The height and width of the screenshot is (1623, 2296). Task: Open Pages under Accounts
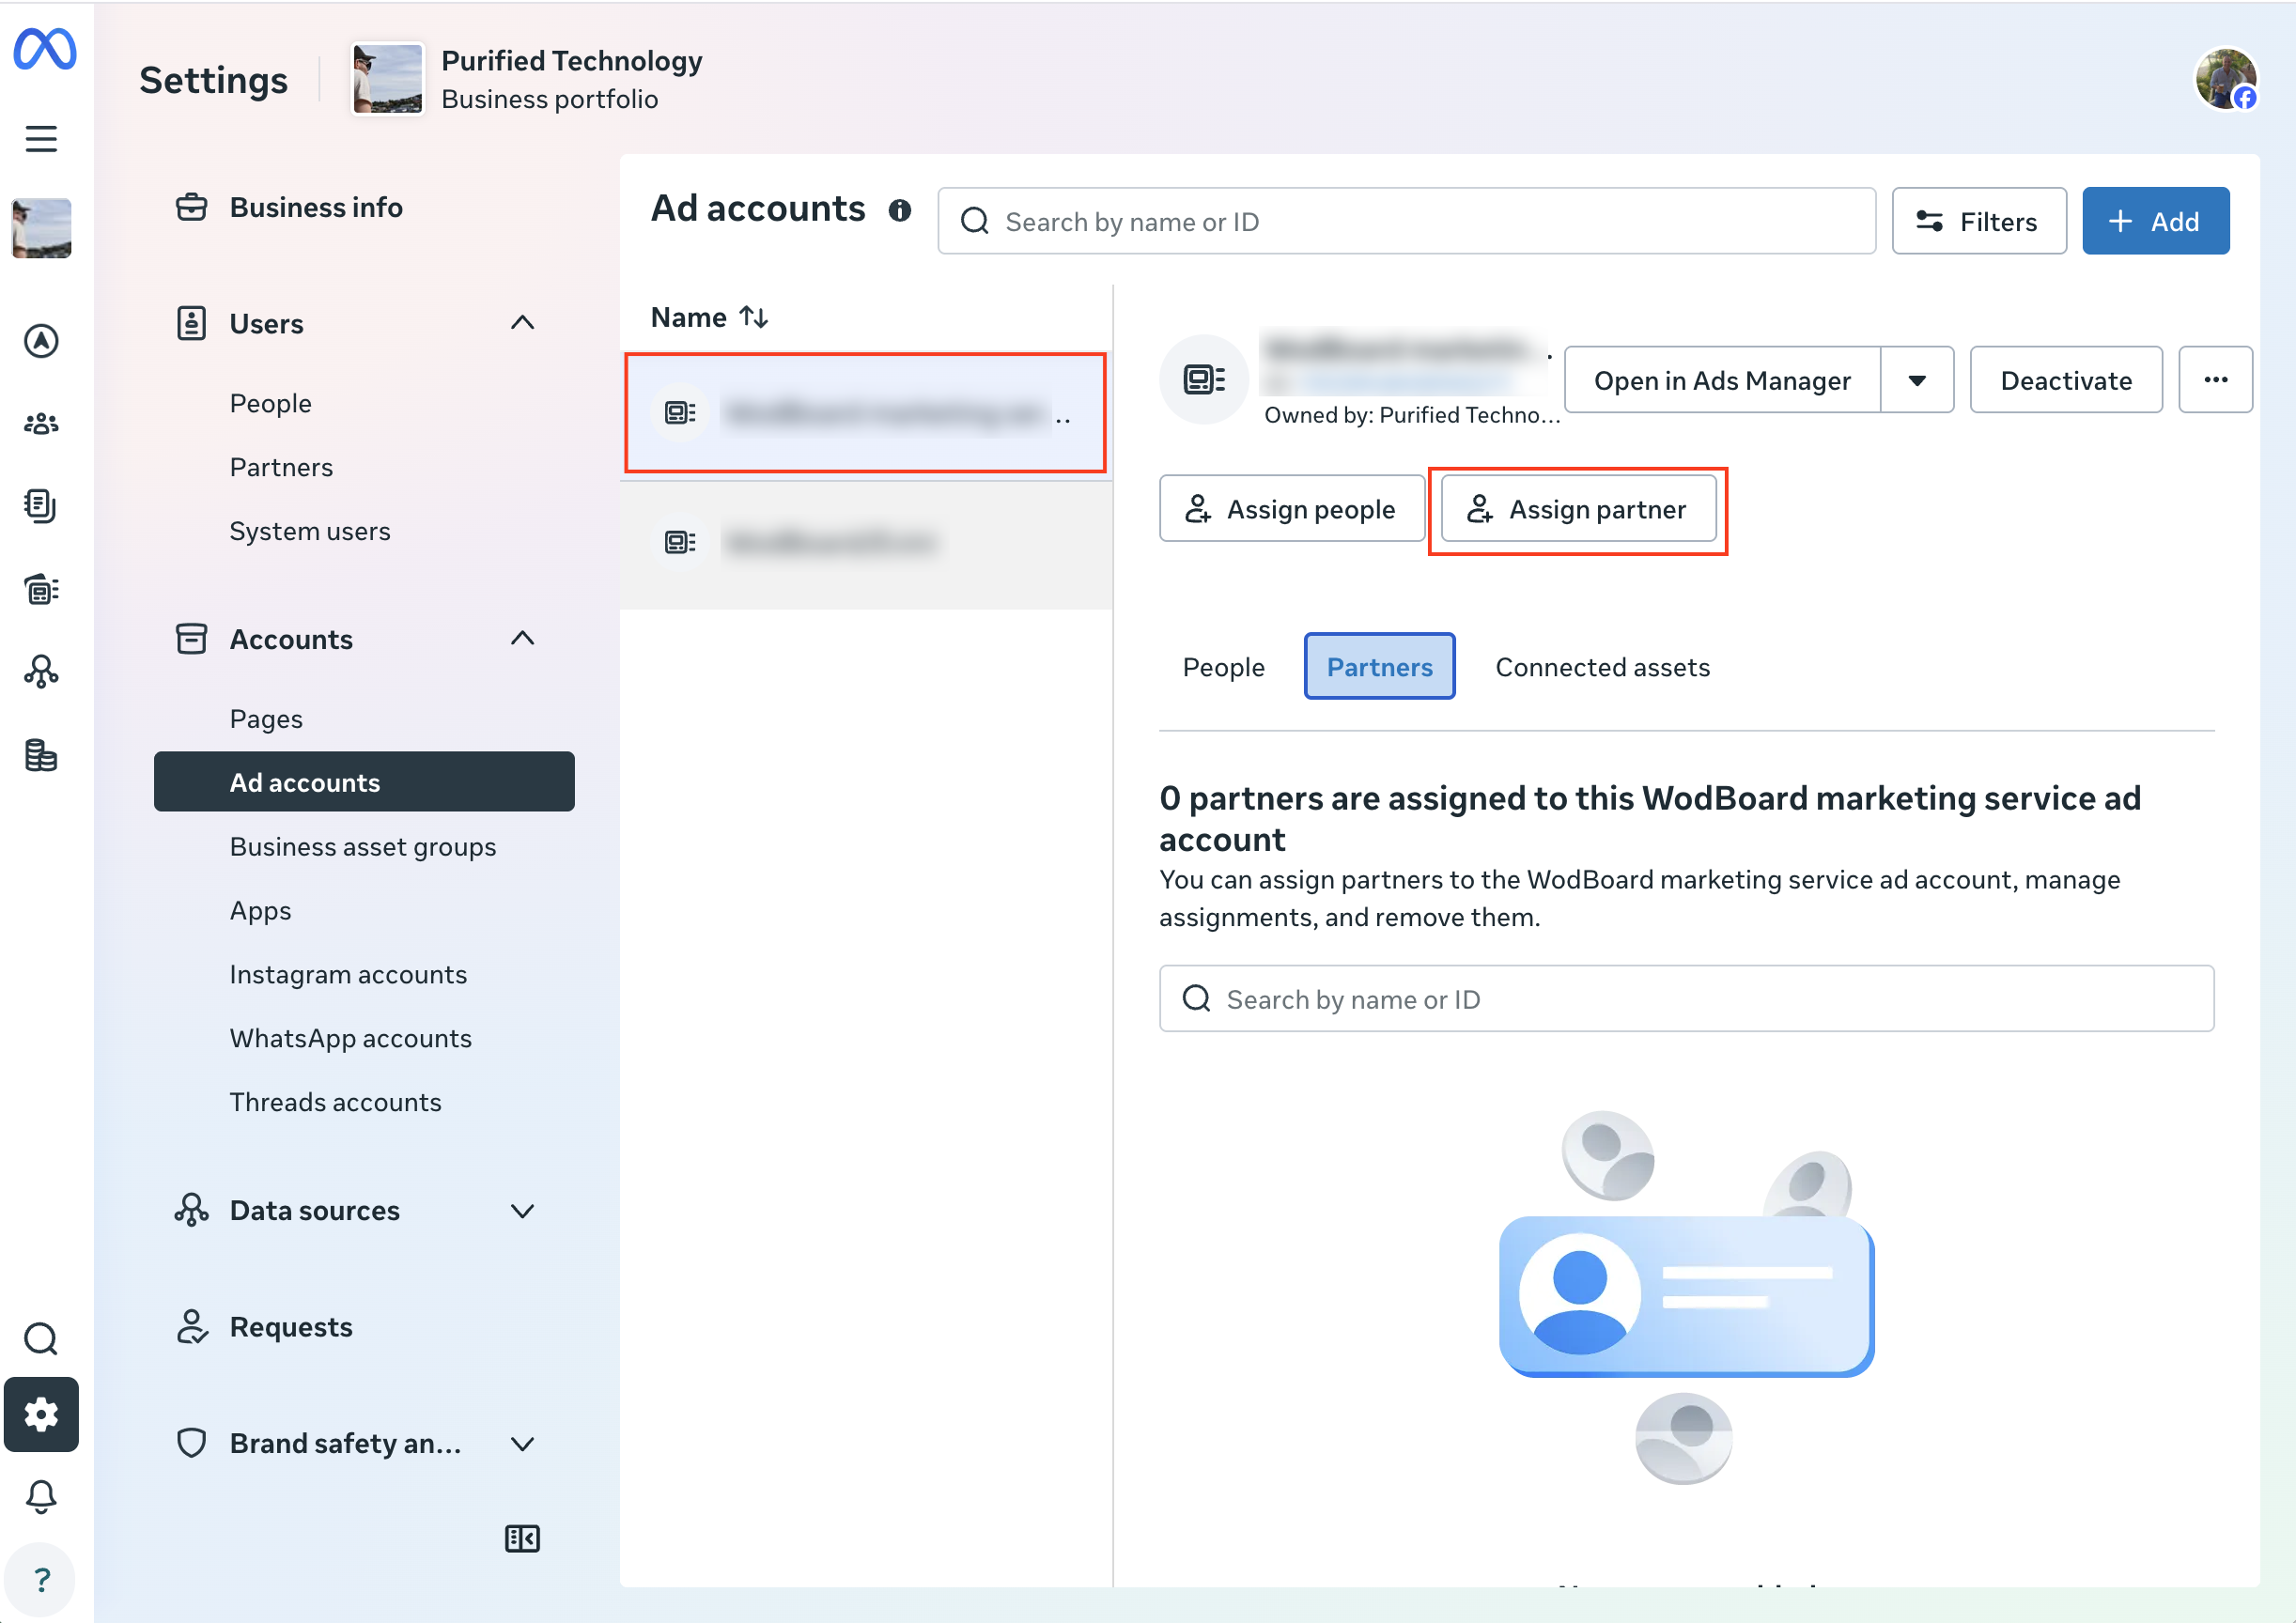tap(266, 719)
